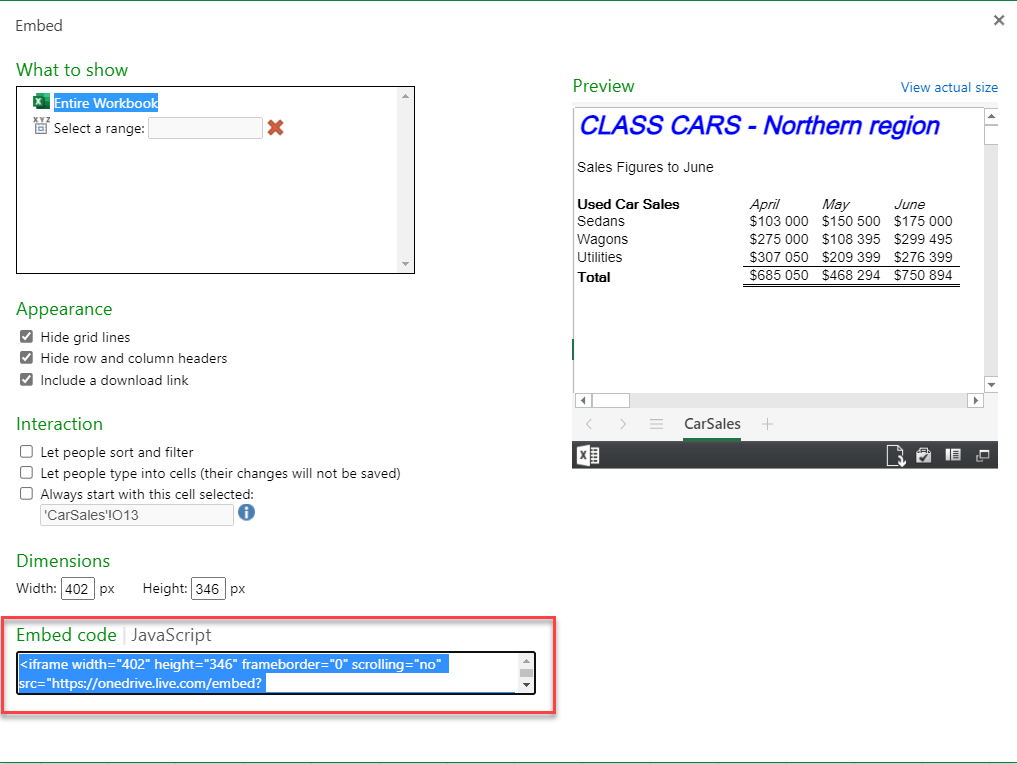Click the preview's right horizontal scroll arrow

click(977, 400)
